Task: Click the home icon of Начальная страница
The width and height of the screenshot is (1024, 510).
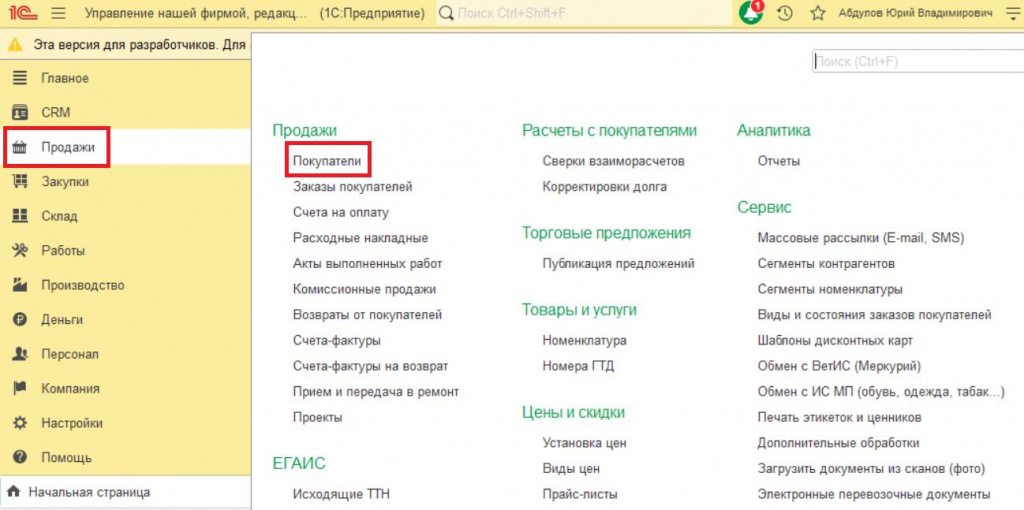Action: [x=14, y=492]
